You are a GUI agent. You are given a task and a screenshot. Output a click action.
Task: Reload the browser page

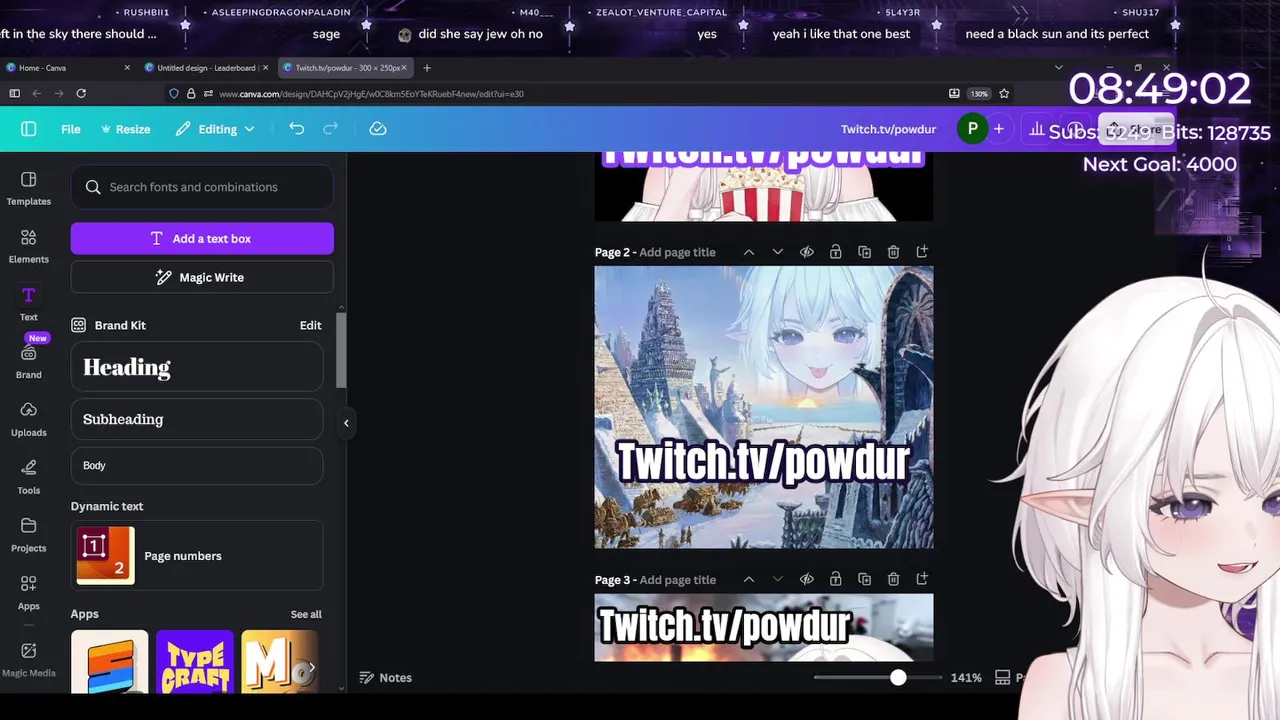(81, 93)
